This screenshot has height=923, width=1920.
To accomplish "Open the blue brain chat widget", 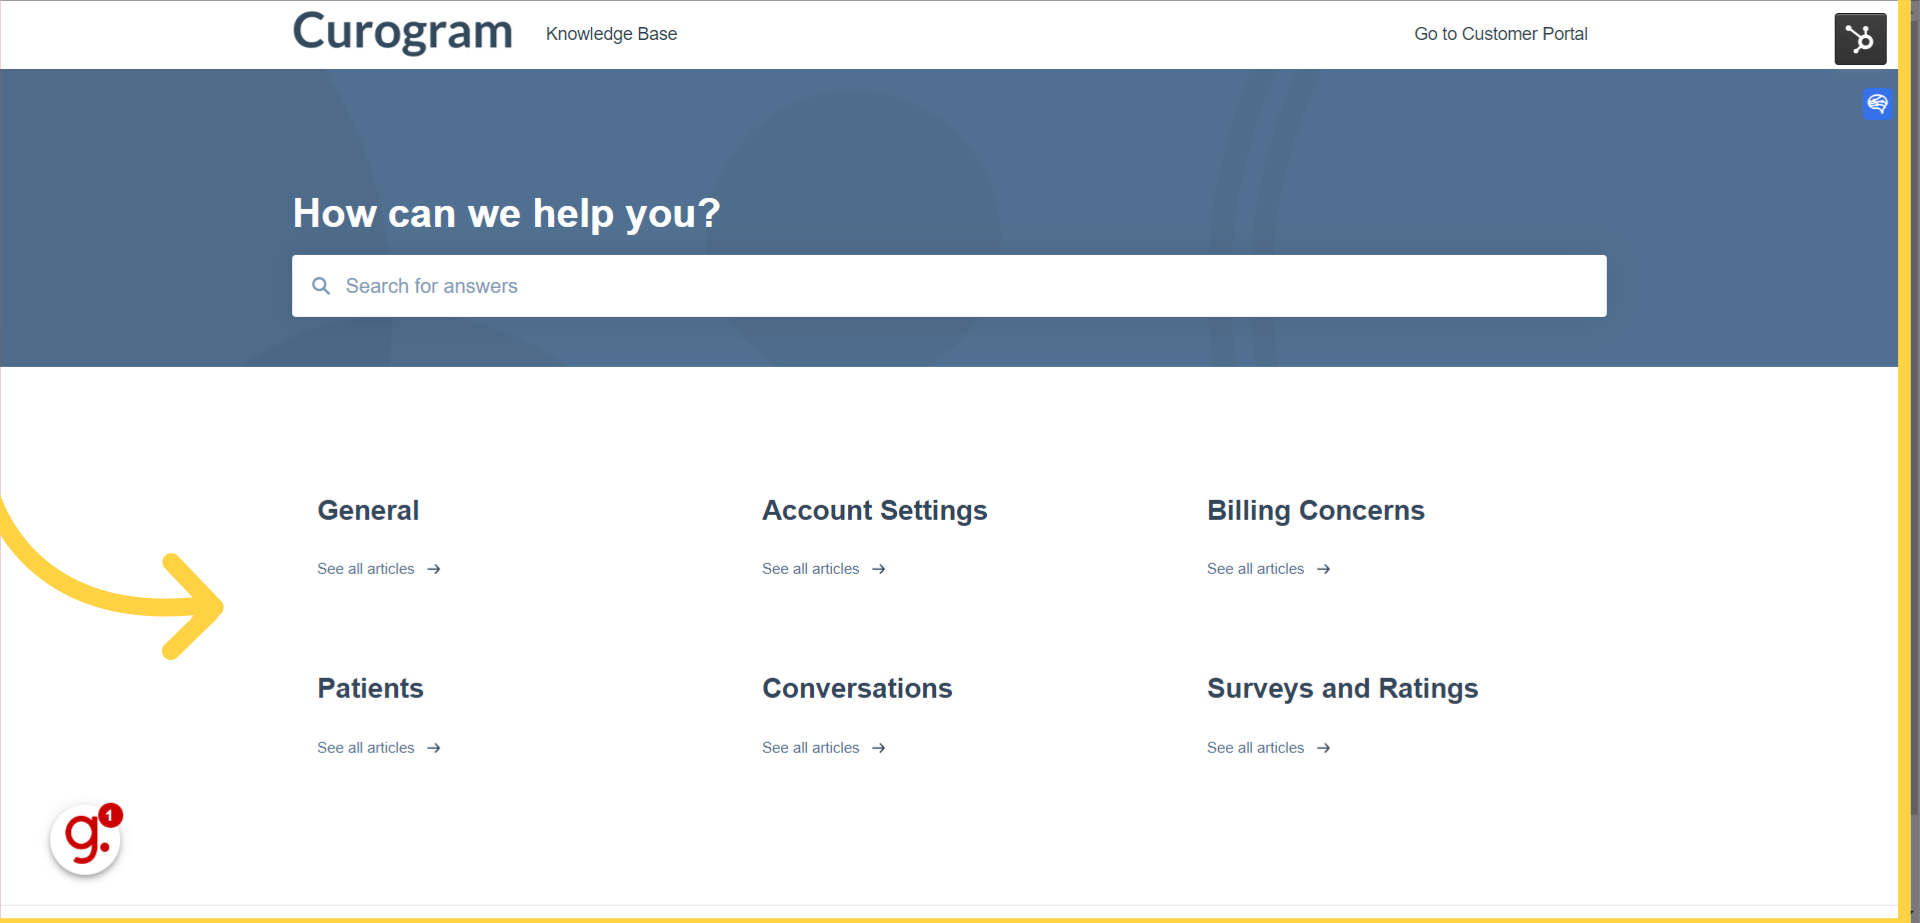I will (1877, 104).
